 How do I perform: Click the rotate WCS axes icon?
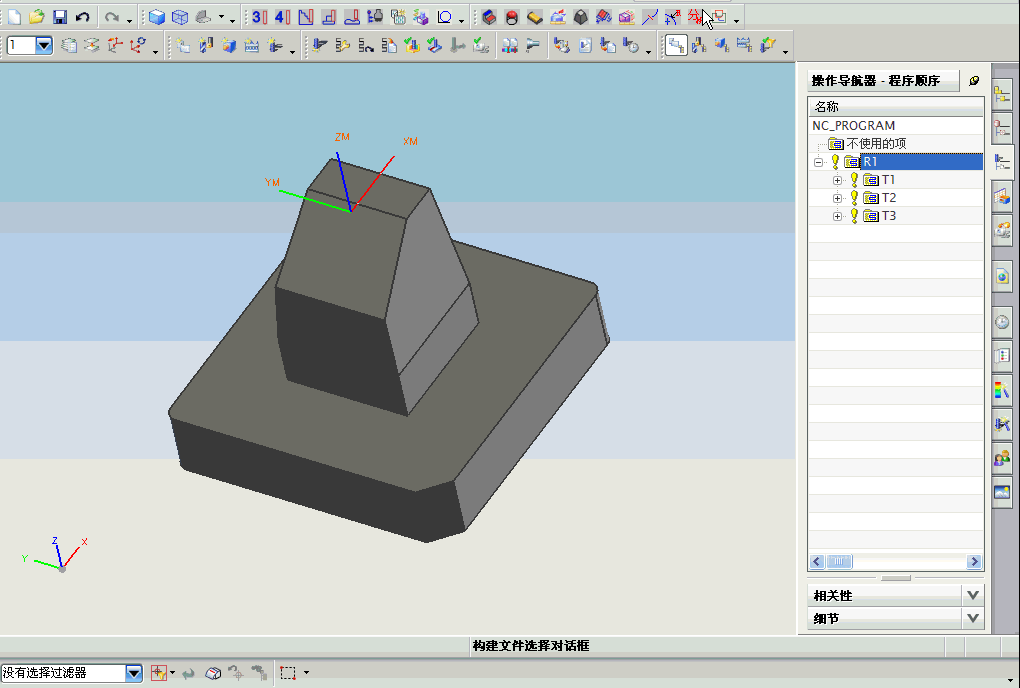pos(138,46)
